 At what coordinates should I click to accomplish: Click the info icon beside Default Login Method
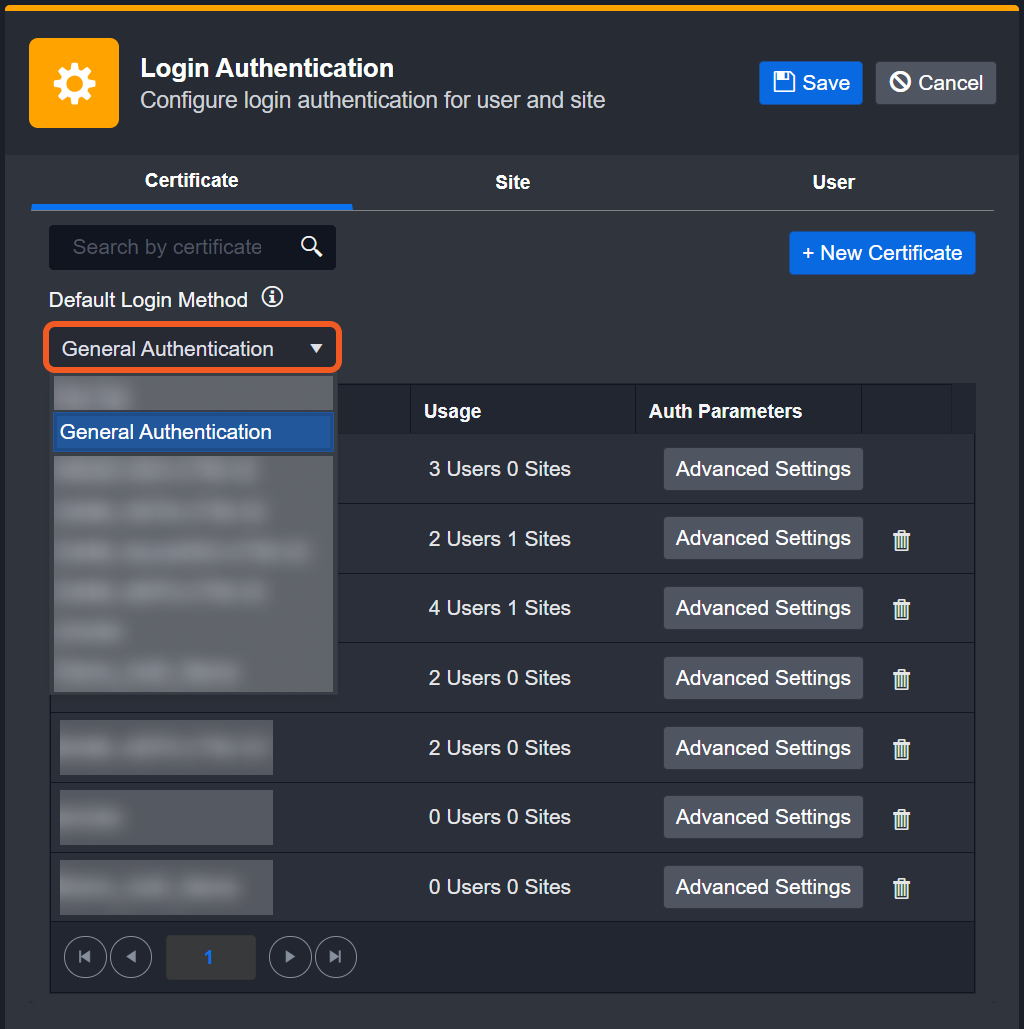[272, 298]
